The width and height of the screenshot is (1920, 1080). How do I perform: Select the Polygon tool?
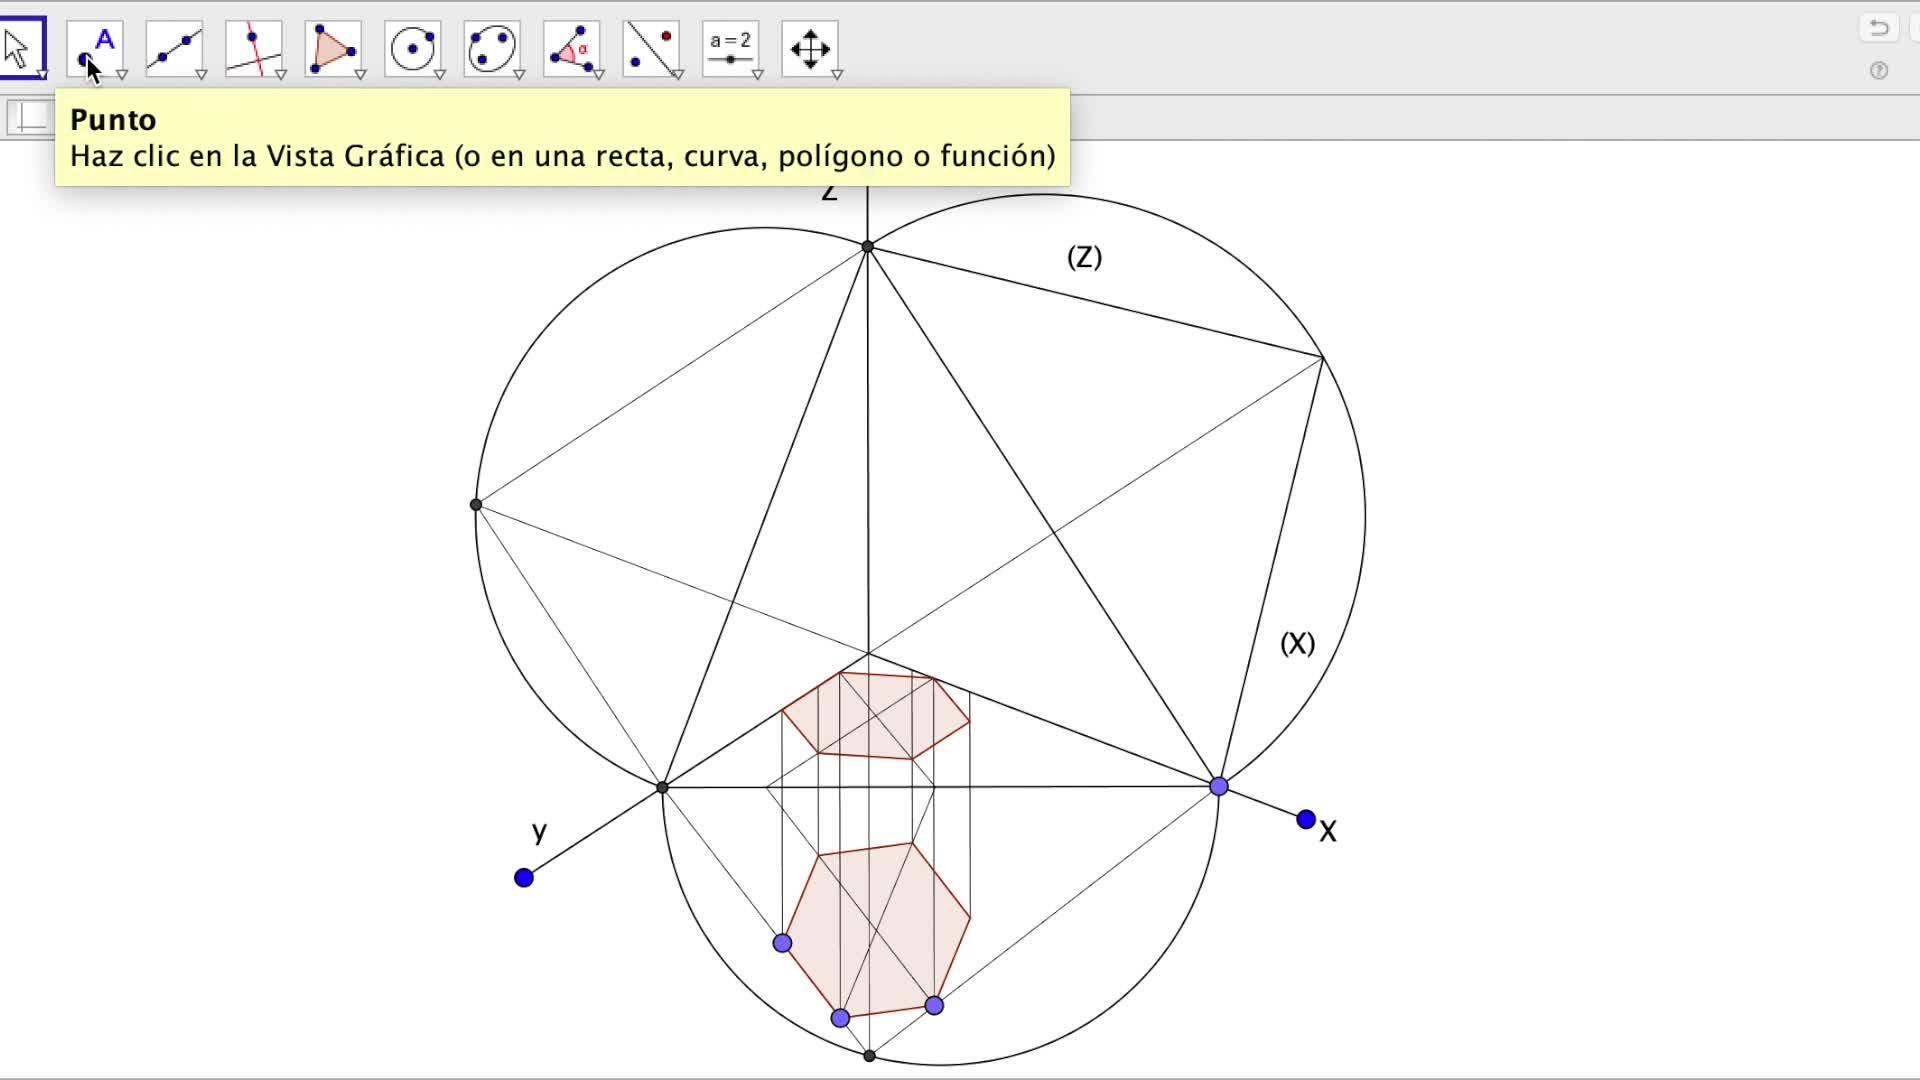point(333,47)
